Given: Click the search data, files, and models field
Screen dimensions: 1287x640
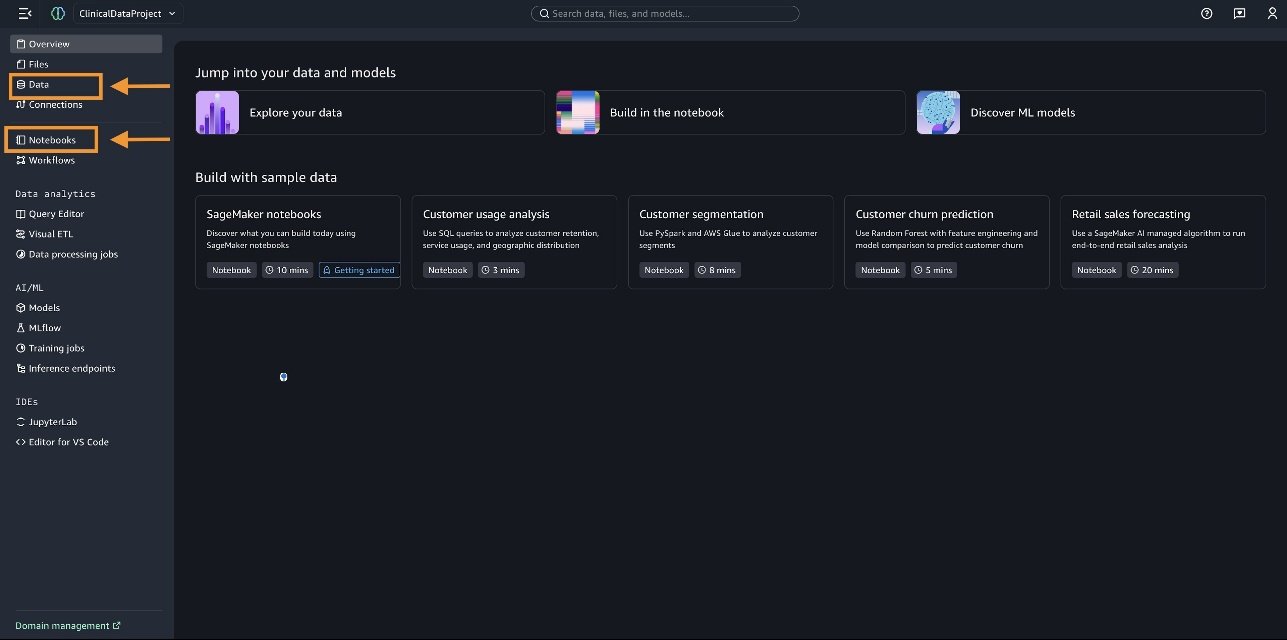Looking at the screenshot, I should click(665, 13).
